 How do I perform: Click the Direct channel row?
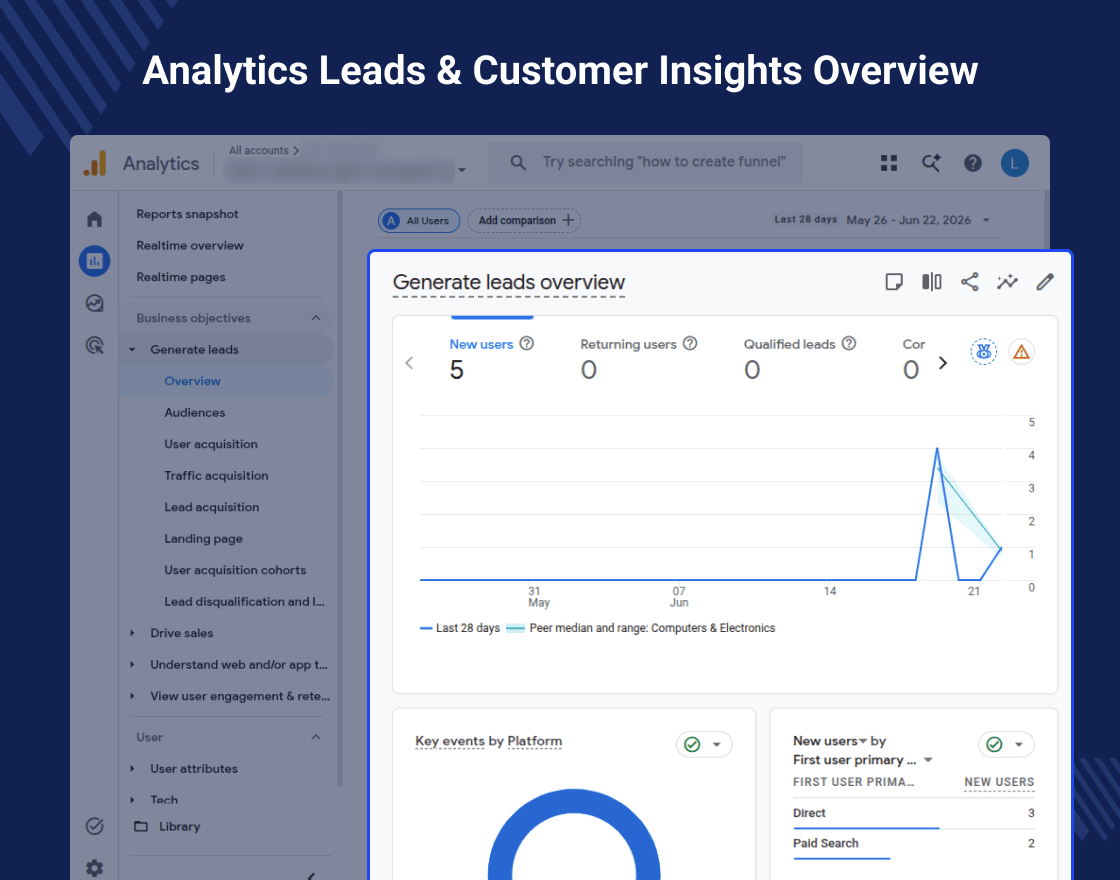[x=914, y=813]
